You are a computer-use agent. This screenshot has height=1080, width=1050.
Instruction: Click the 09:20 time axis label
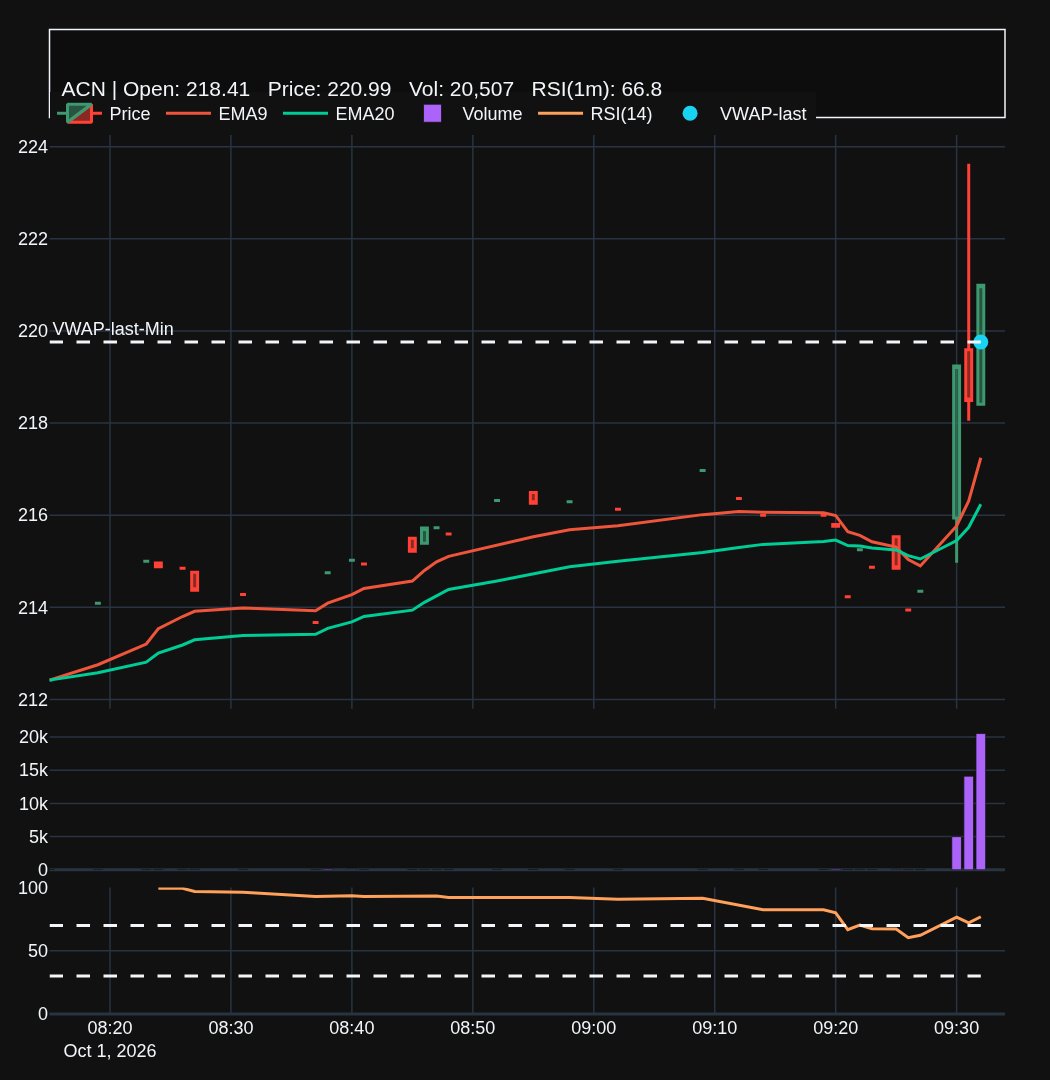pos(836,1028)
